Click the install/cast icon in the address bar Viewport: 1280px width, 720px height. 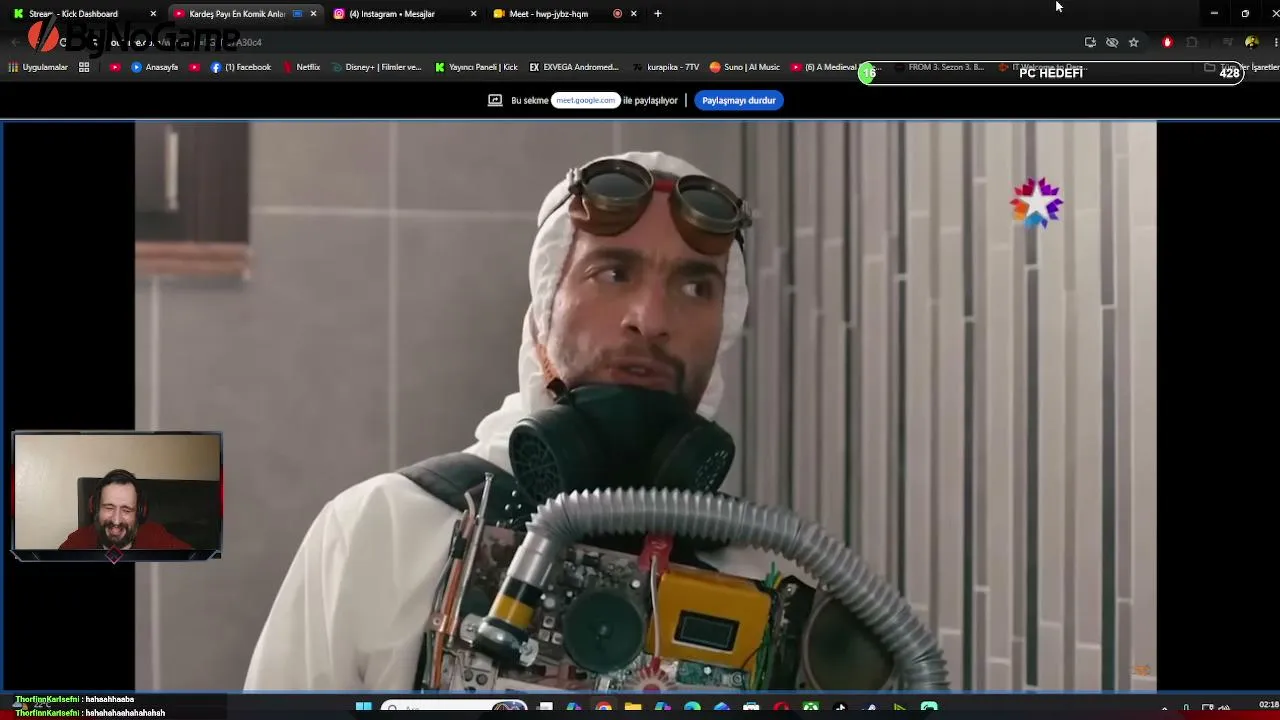pos(1090,42)
